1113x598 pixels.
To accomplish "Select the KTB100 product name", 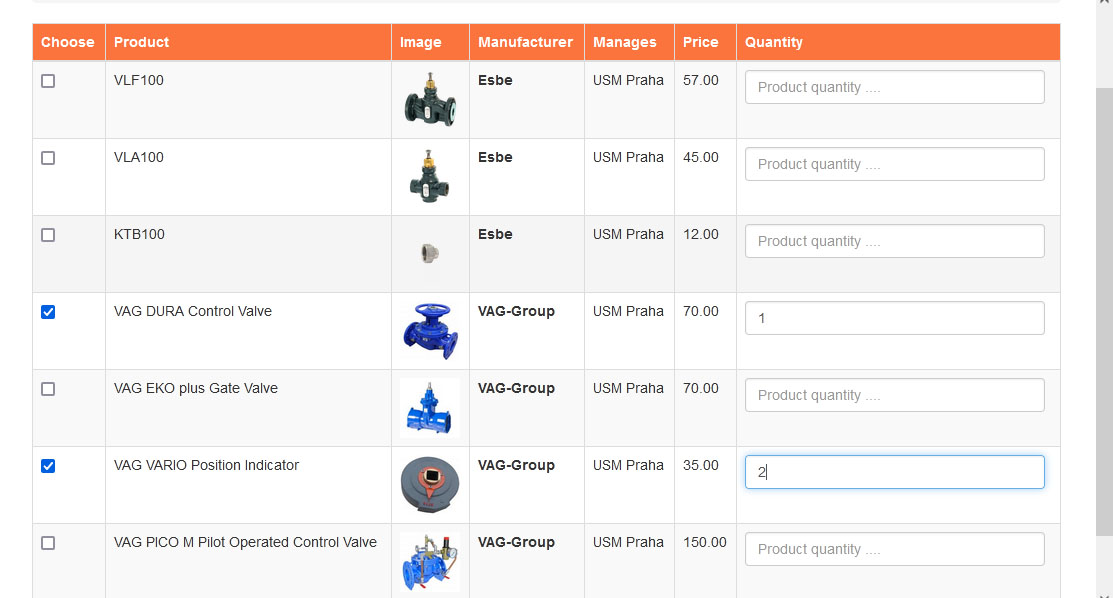I will [x=139, y=234].
